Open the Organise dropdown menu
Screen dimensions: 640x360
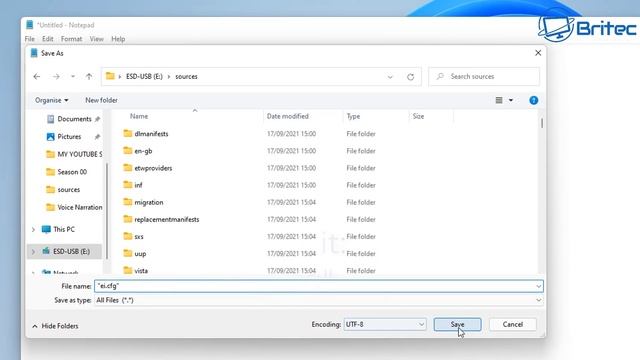51,100
